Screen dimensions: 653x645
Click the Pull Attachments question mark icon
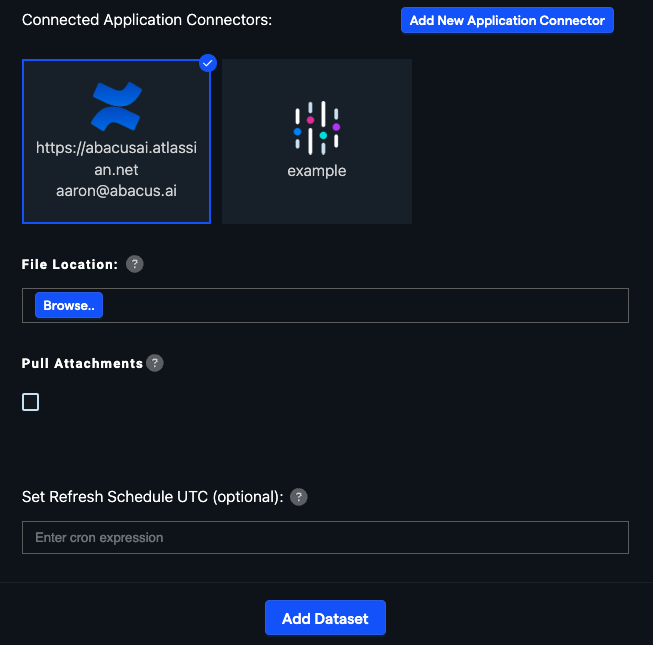(x=155, y=363)
